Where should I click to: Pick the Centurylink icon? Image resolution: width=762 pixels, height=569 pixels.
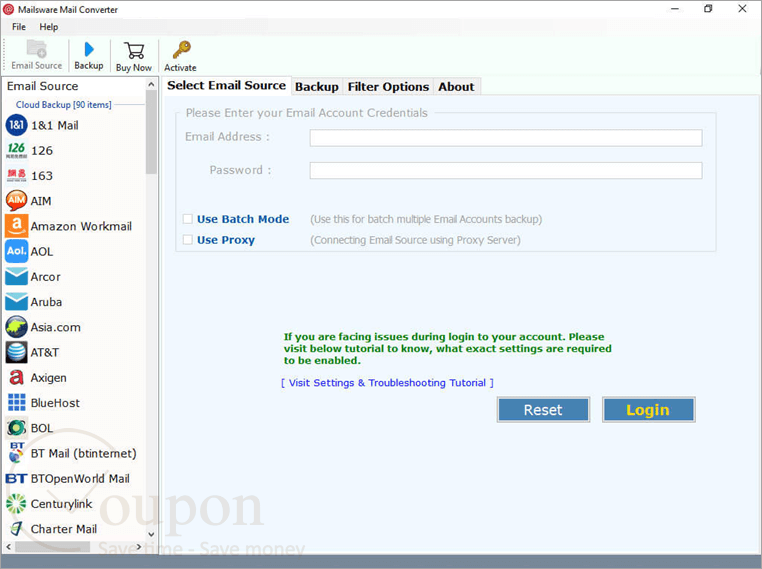click(17, 504)
